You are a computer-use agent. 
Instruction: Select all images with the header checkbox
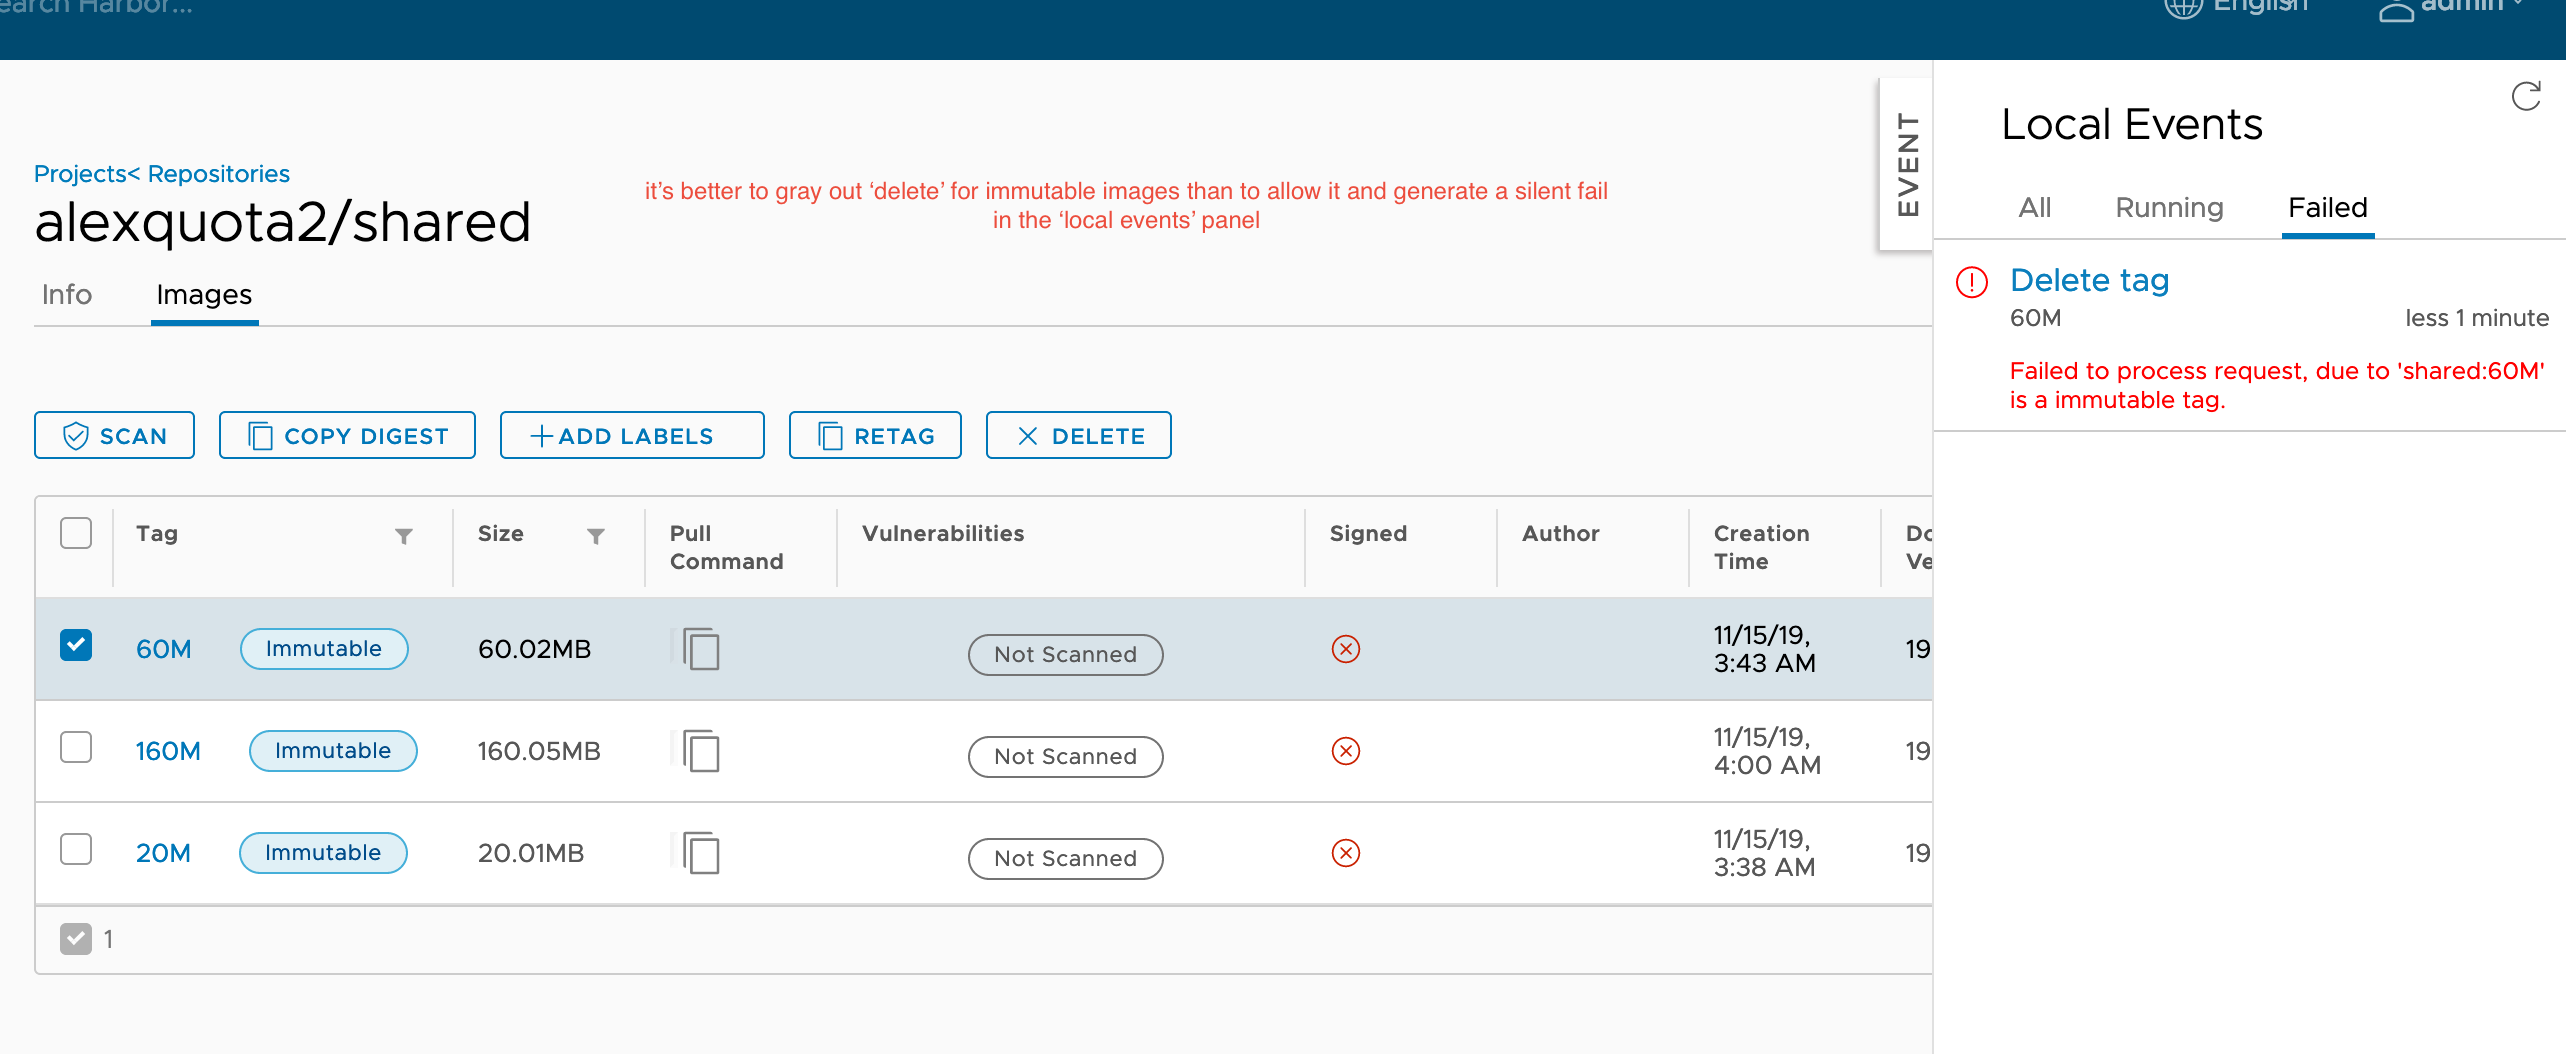pos(76,533)
